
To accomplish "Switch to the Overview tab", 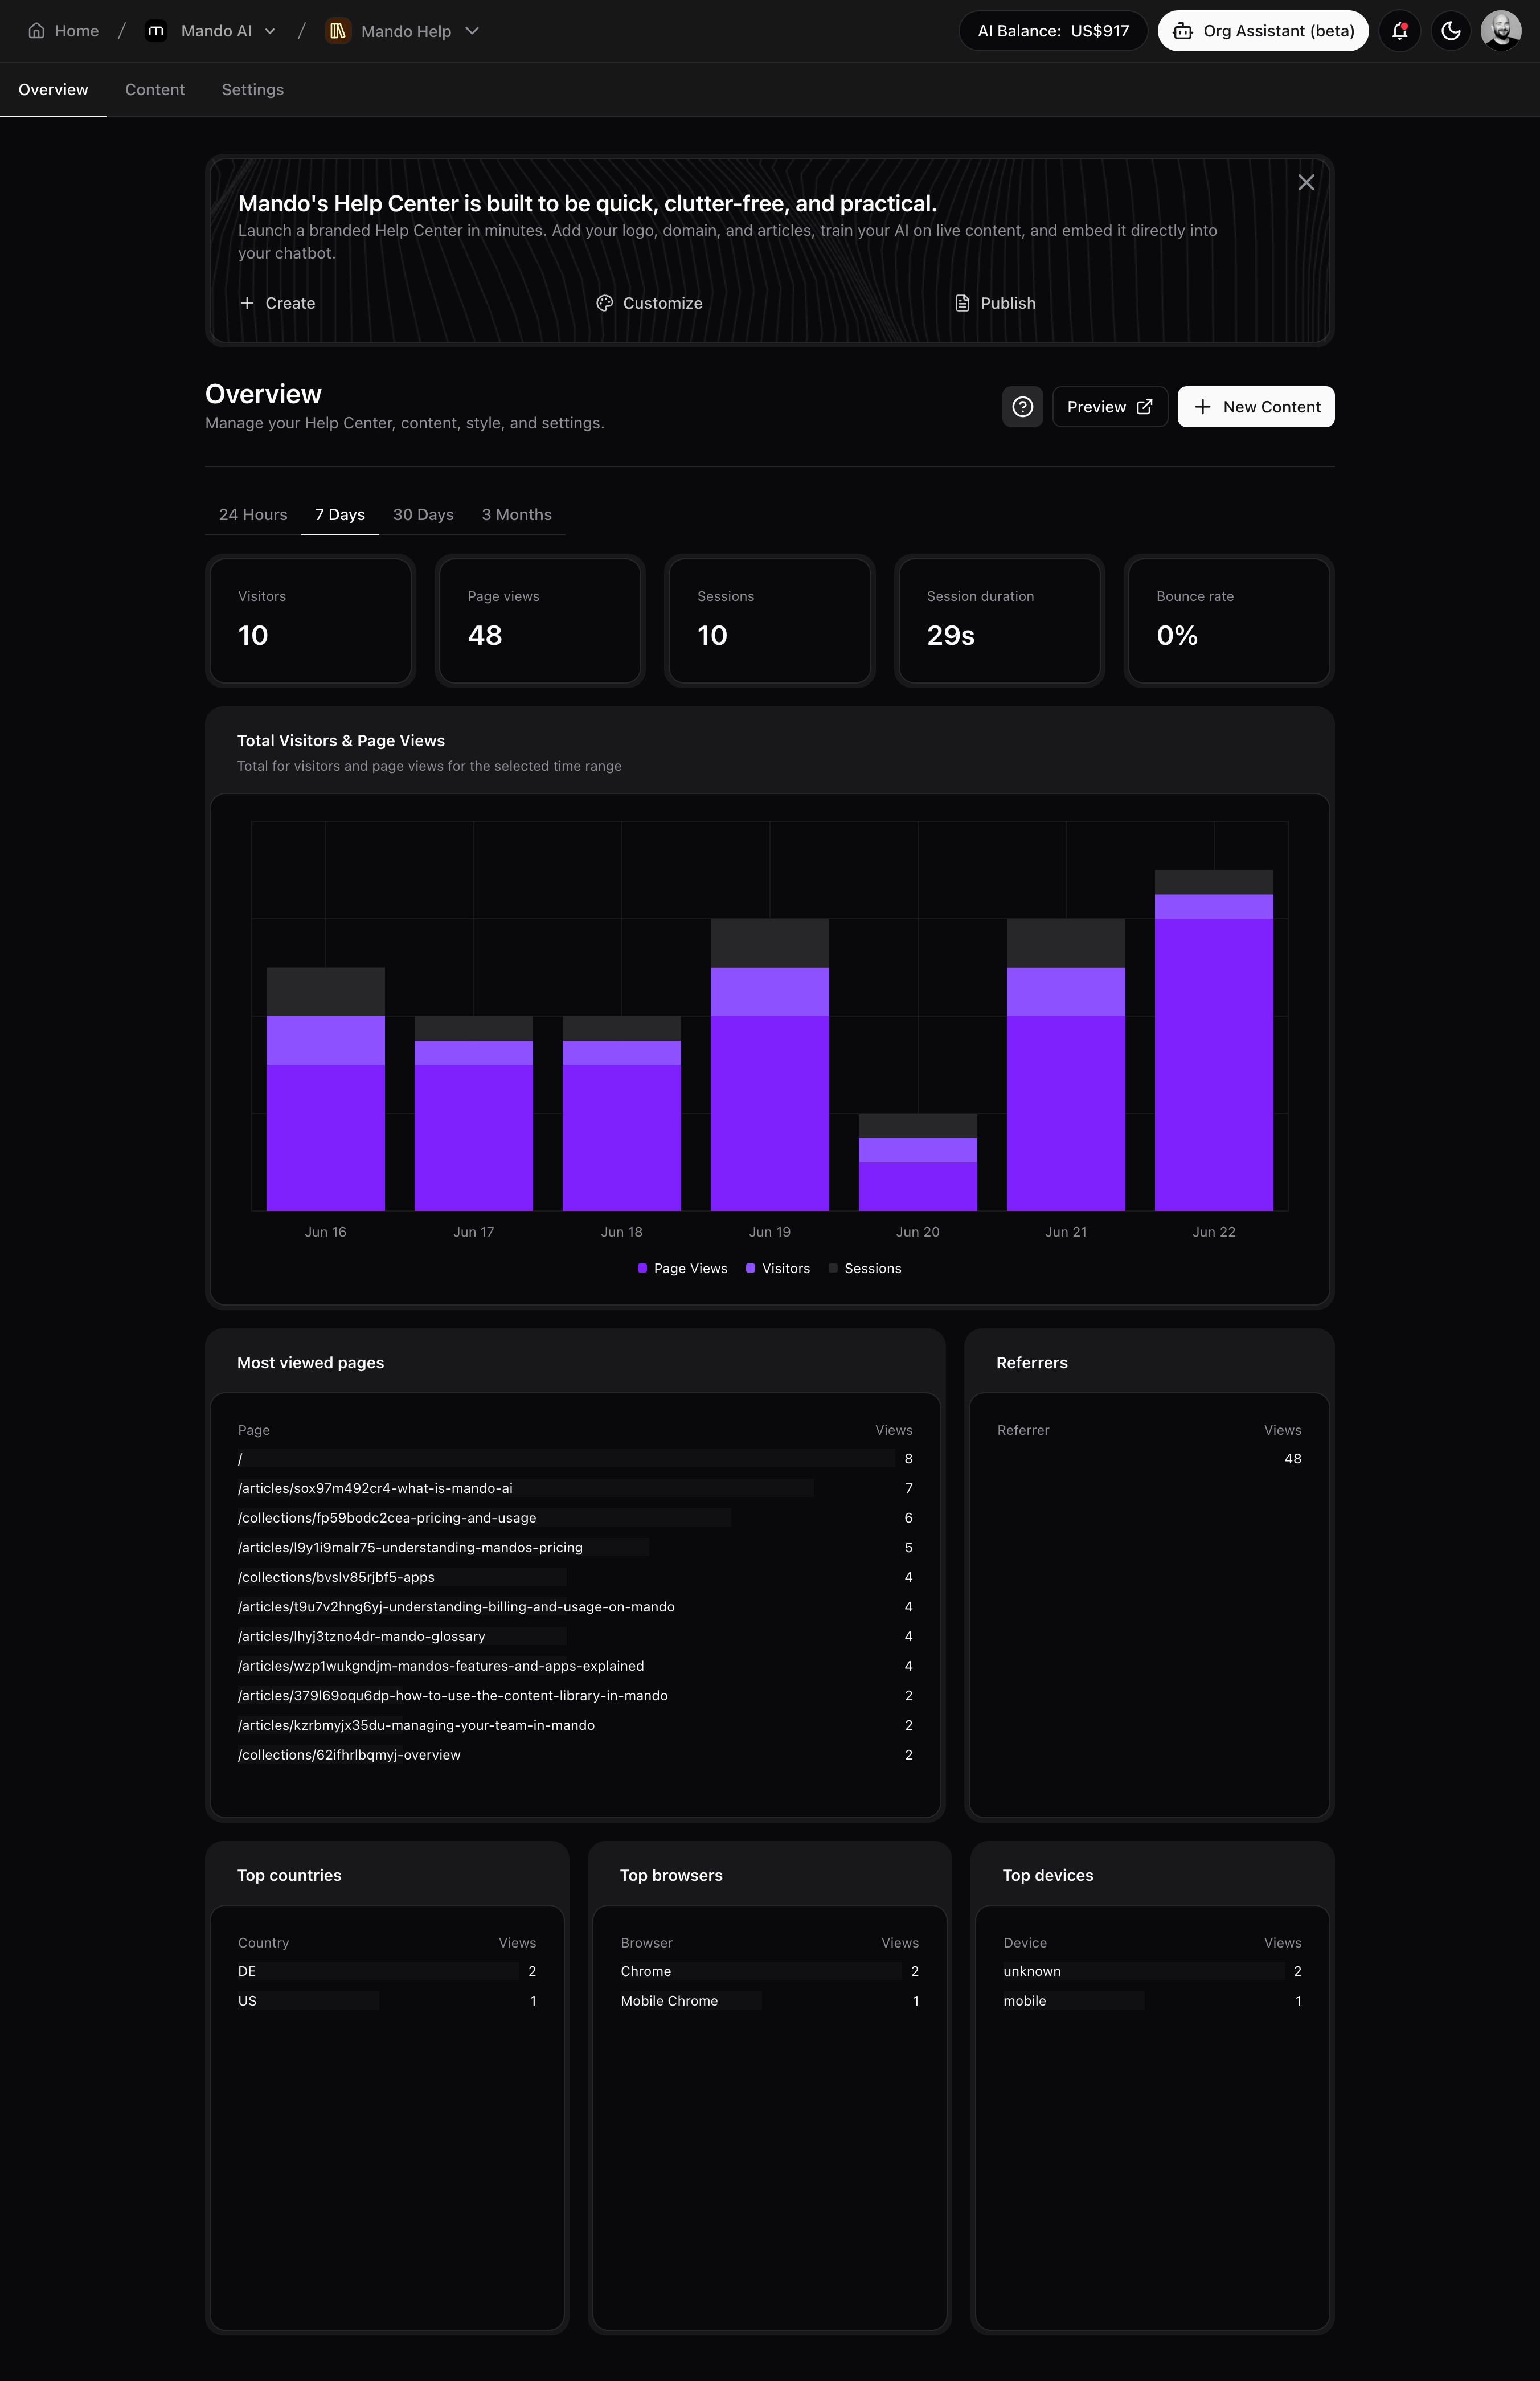I will 53,90.
